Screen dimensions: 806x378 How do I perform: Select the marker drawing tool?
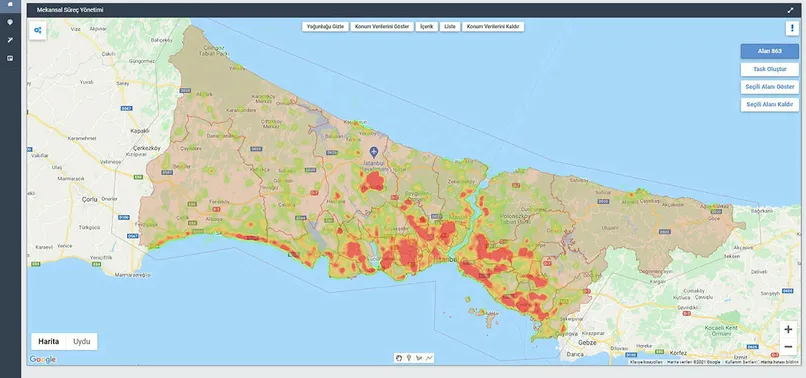click(x=409, y=358)
